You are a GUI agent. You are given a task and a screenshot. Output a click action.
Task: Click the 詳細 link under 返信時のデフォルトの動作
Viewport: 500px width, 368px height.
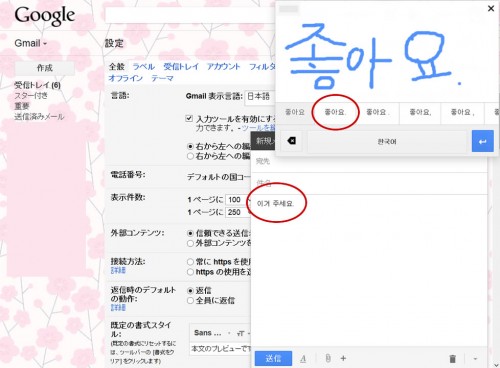[118, 307]
